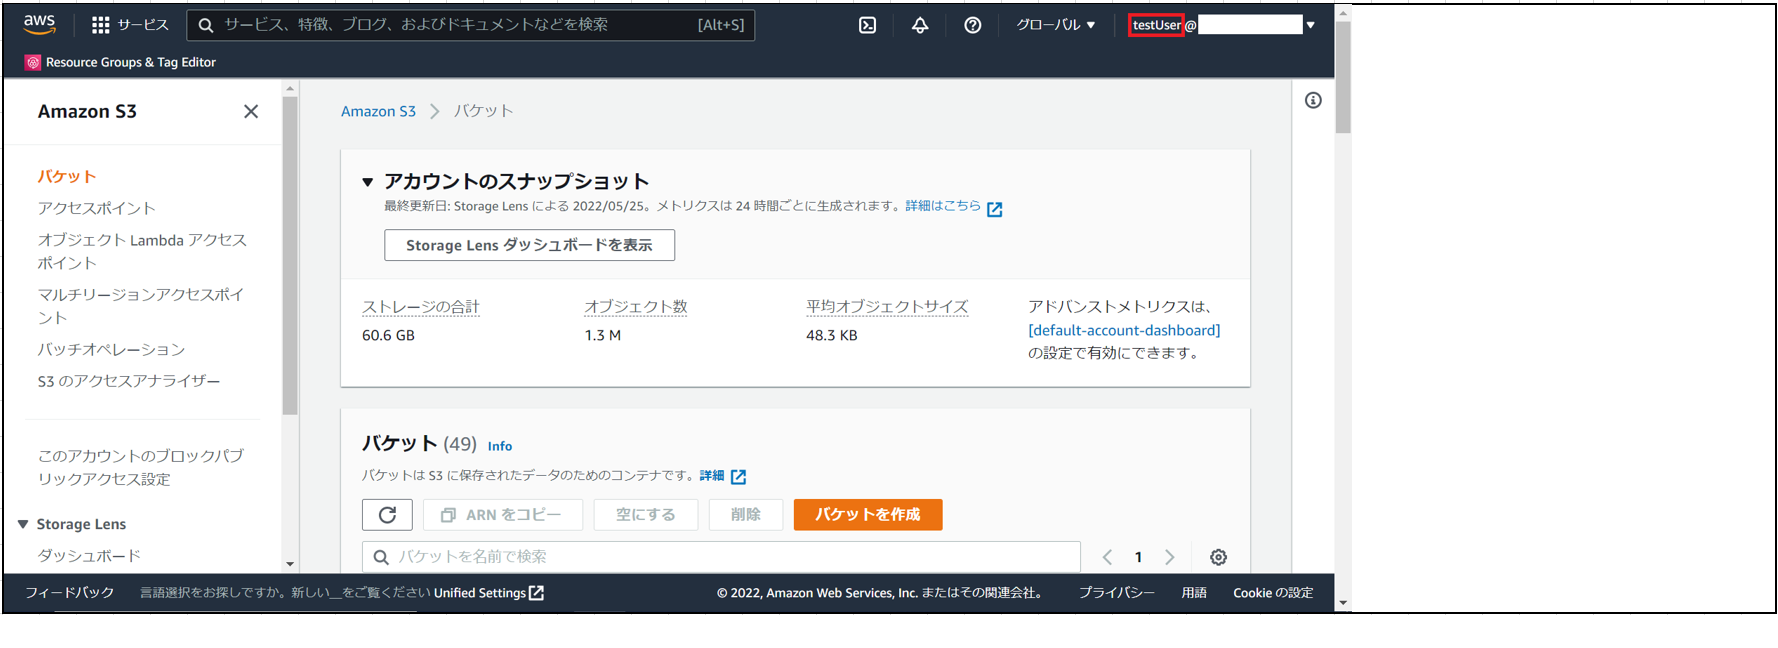1778x648 pixels.
Task: Select page 1 of the bucket list
Action: [x=1138, y=557]
